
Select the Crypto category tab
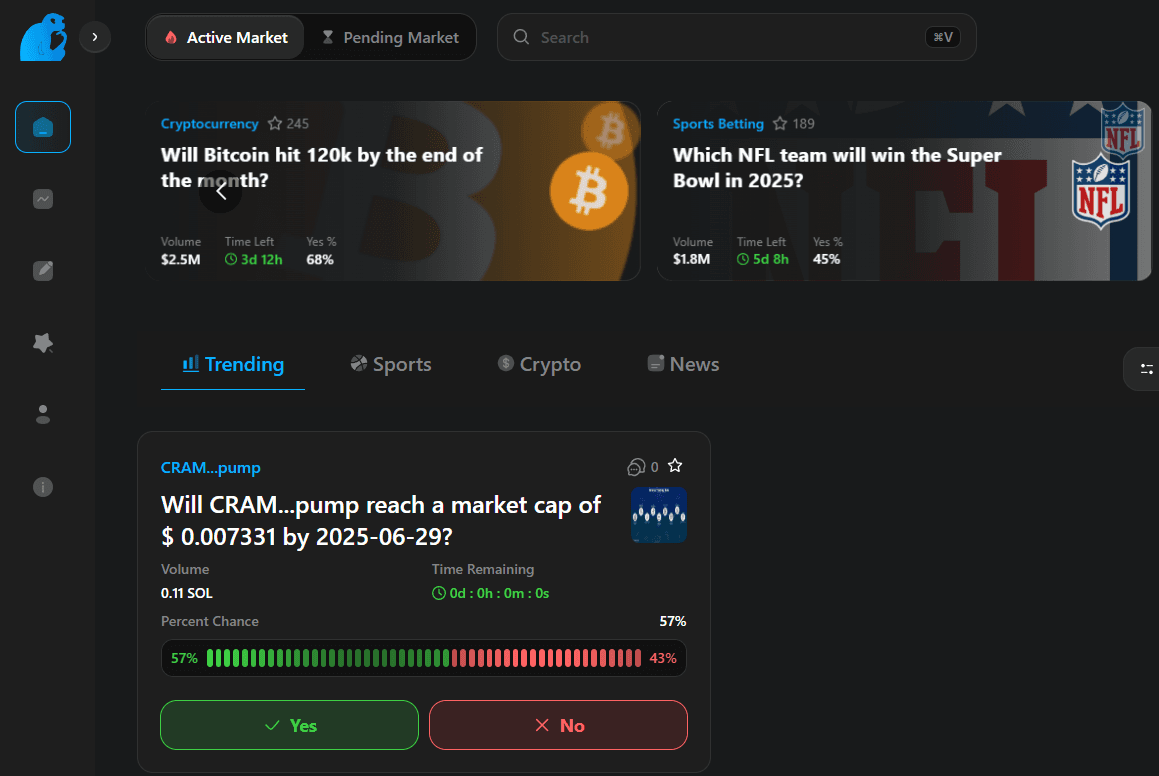[x=539, y=365]
